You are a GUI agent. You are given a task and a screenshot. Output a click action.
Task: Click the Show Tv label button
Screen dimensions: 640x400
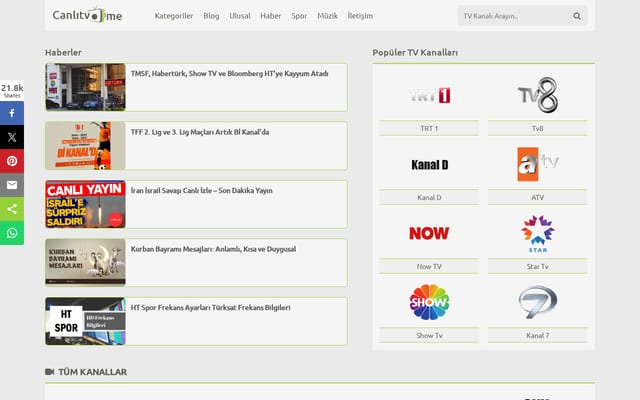(x=429, y=335)
